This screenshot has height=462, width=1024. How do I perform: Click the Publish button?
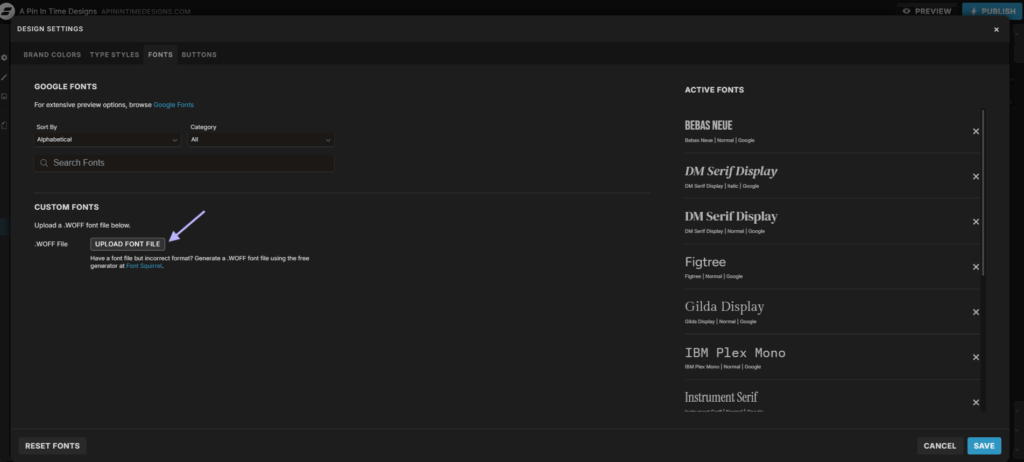coord(993,11)
